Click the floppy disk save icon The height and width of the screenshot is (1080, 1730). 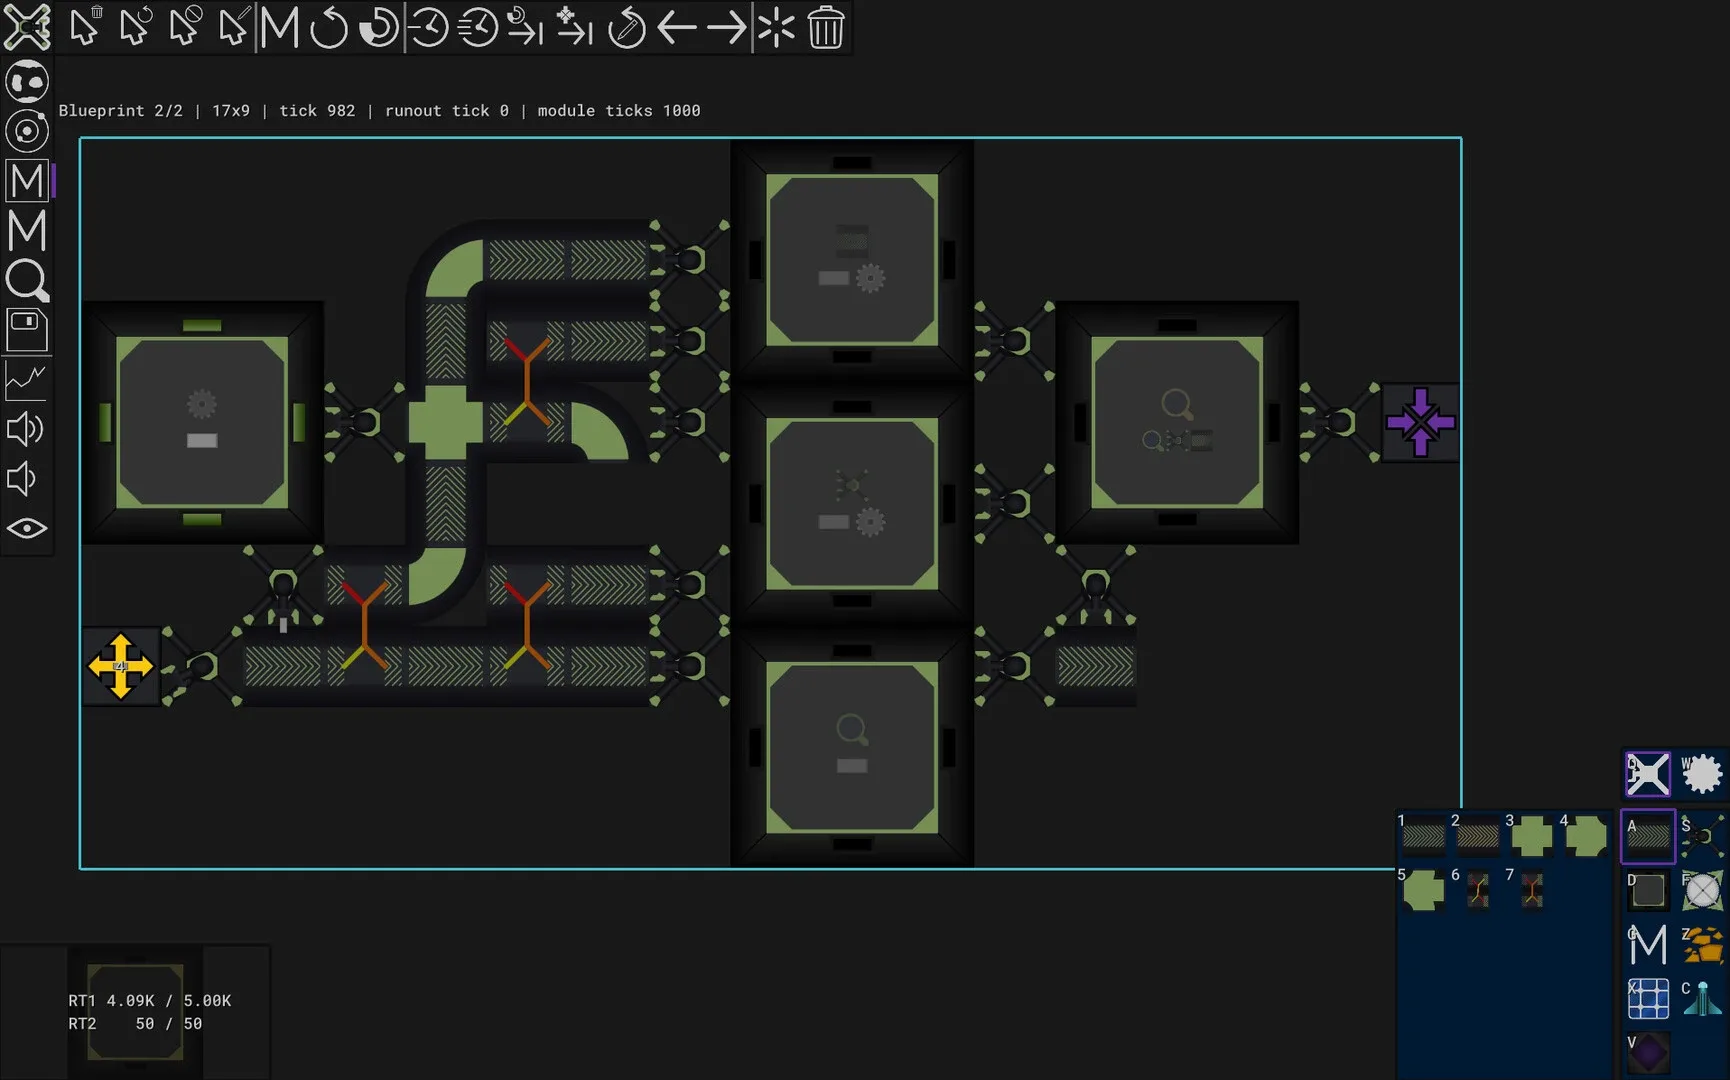(x=27, y=330)
